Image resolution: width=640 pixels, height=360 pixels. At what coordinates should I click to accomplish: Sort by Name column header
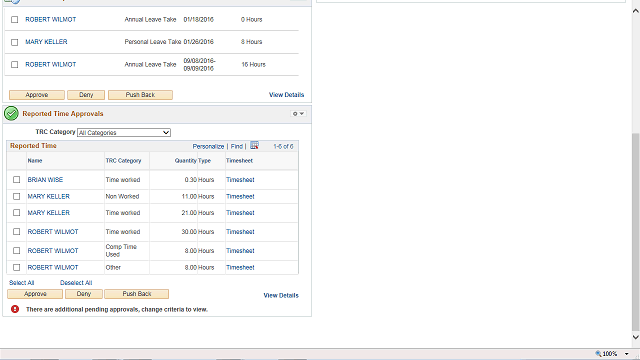[35, 161]
